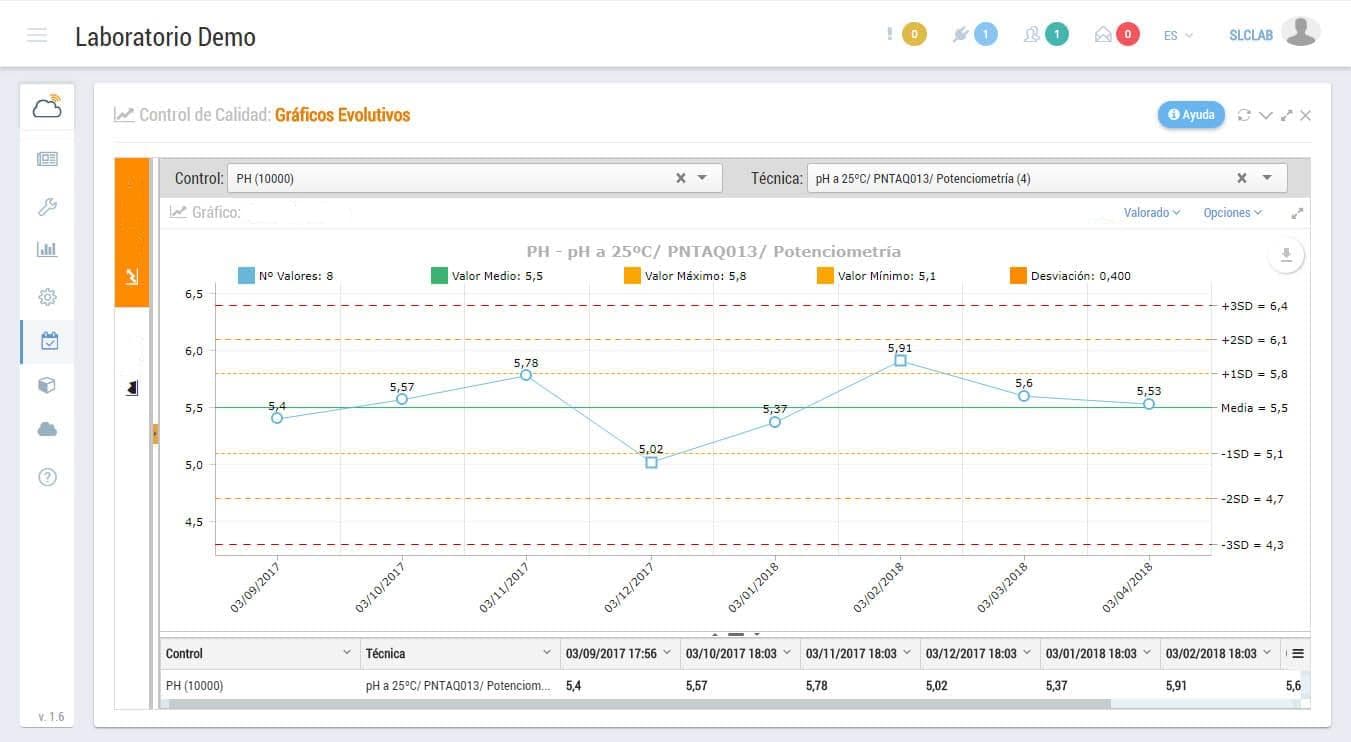1351x742 pixels.
Task: Toggle the Valor Medio: 5,5 legend swatch
Action: [439, 275]
